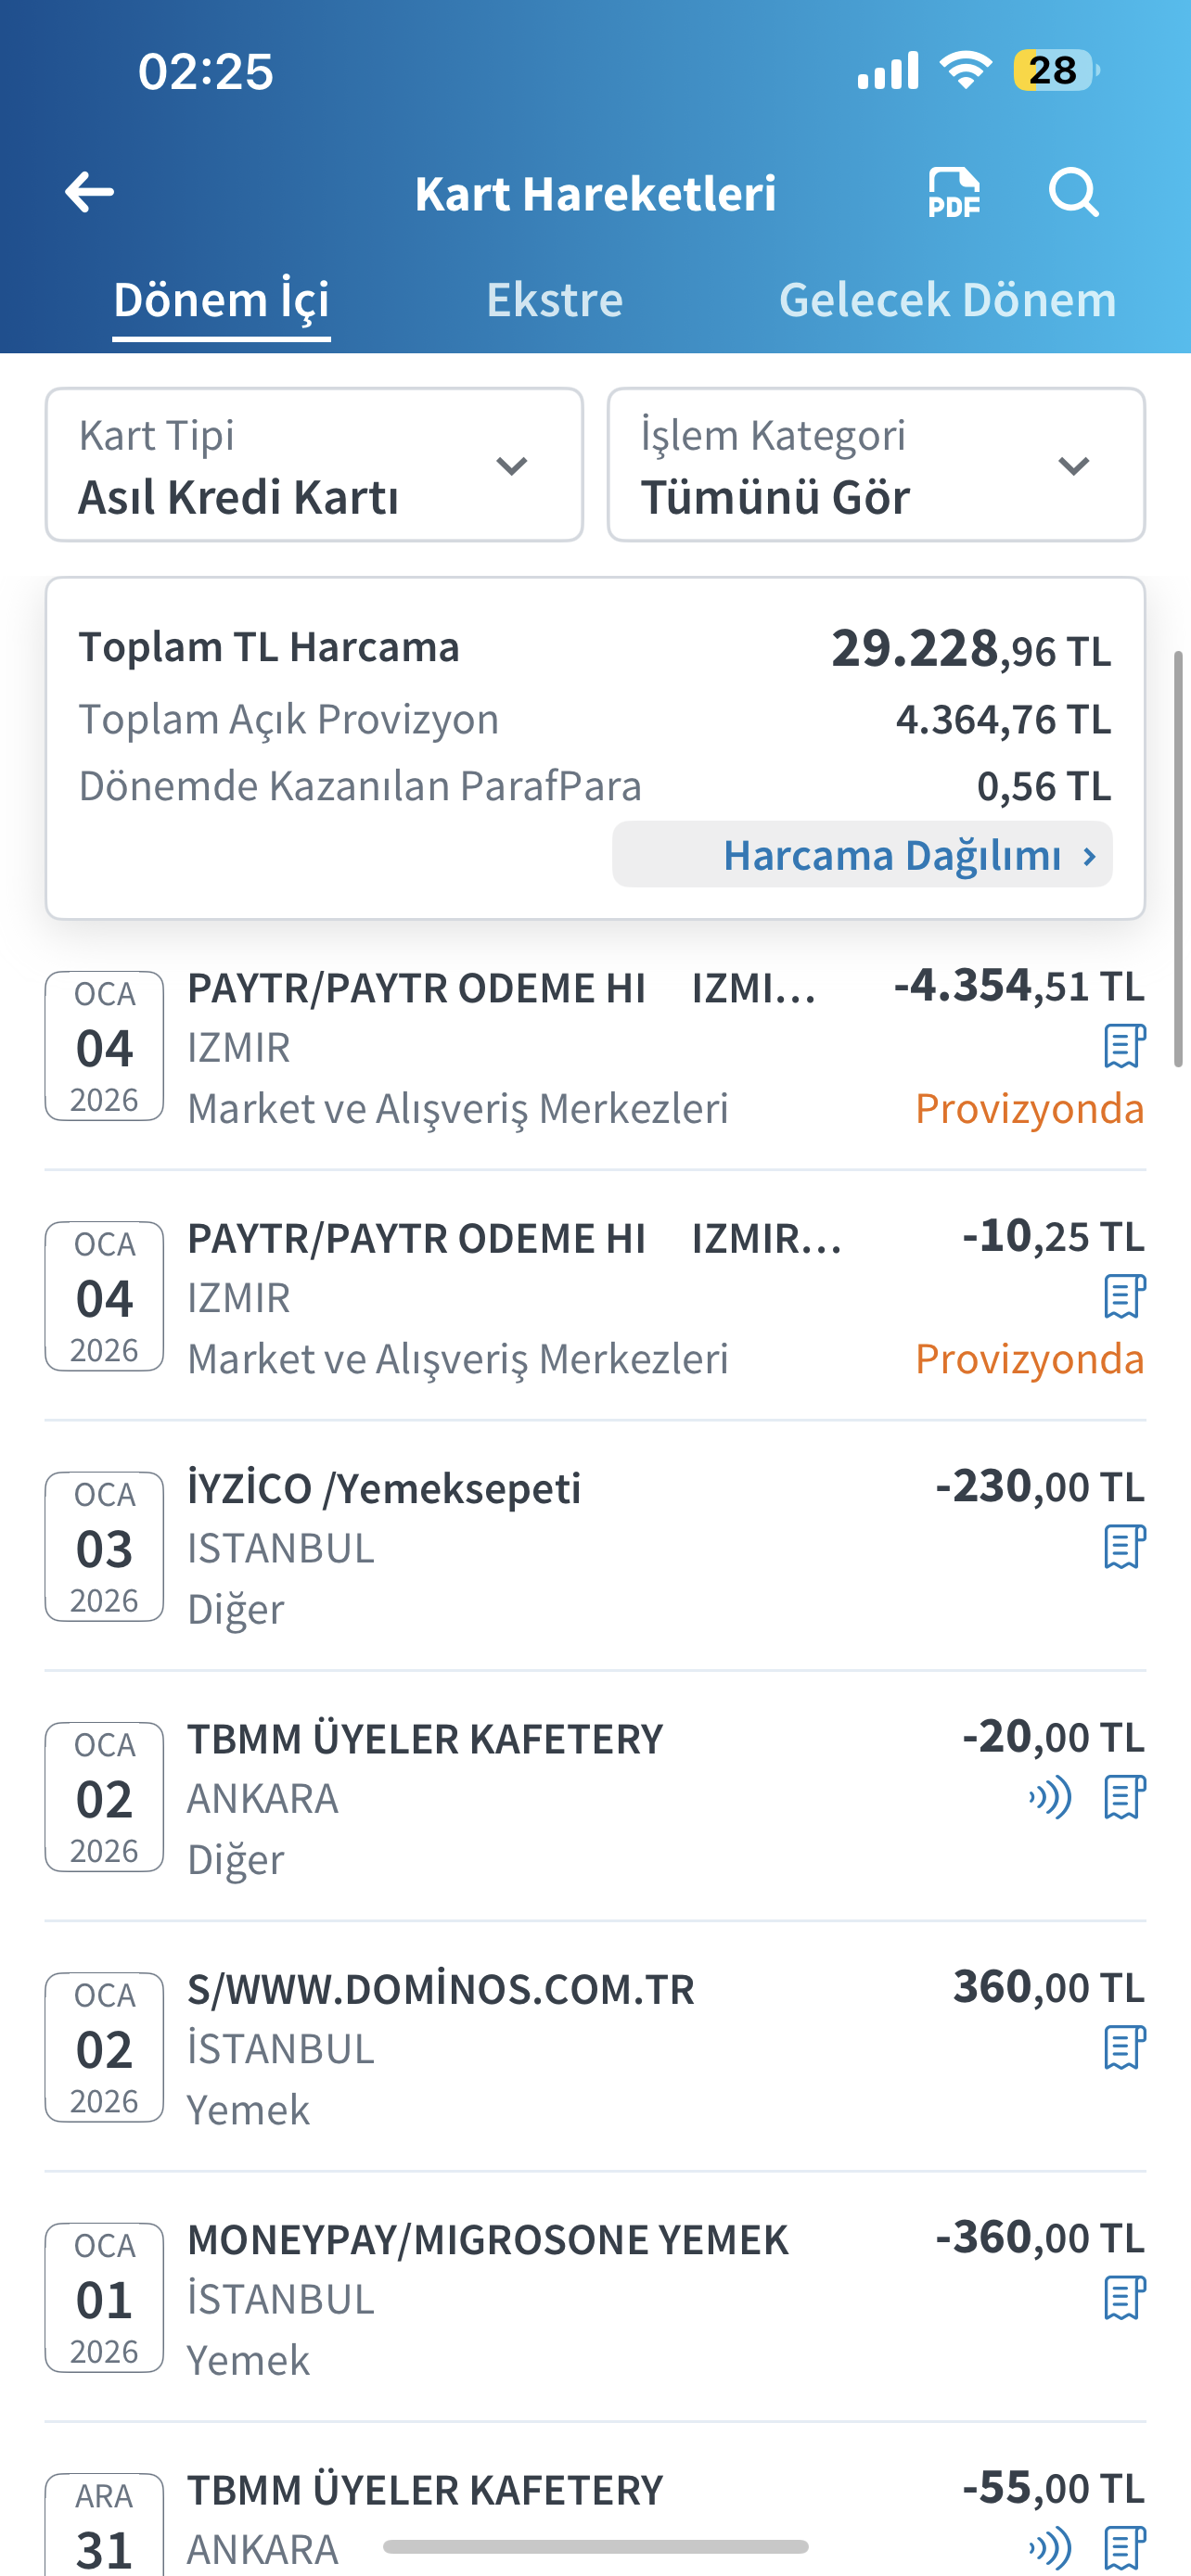Open Harcama Dağılımı chevron button
This screenshot has width=1191, height=2576.
pyautogui.click(x=862, y=855)
